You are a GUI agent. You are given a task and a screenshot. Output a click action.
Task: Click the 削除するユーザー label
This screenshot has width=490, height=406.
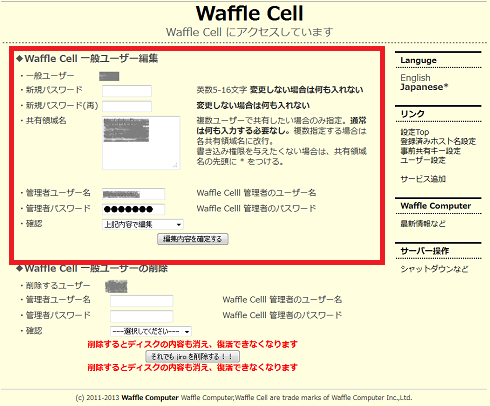coord(58,286)
